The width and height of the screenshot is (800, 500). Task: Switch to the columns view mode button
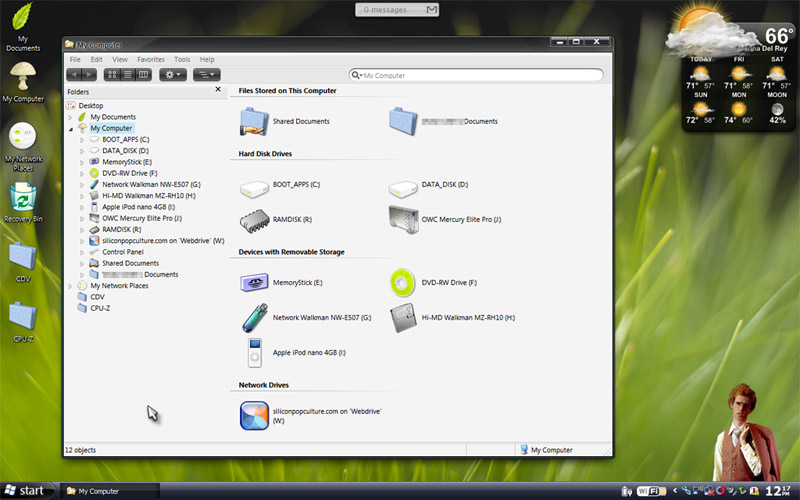coord(144,75)
